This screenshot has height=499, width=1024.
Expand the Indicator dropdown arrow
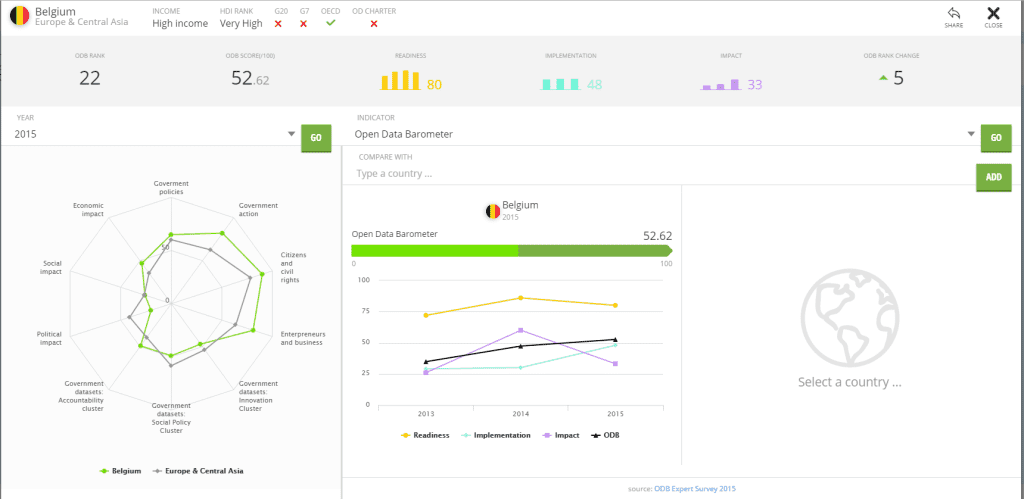(x=970, y=134)
